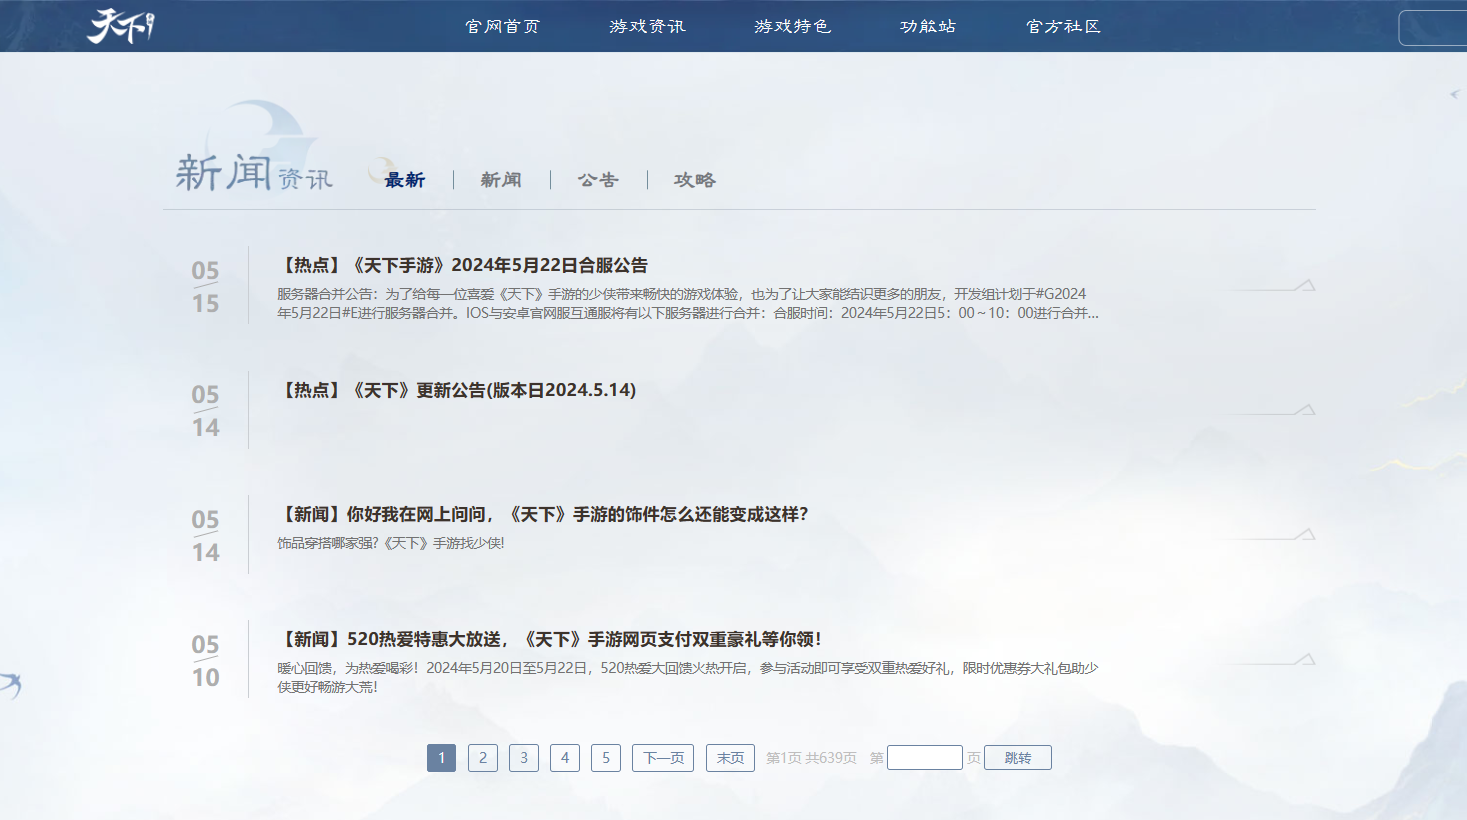Switch to the 攻略 news tab
1467x820 pixels.
click(x=695, y=180)
